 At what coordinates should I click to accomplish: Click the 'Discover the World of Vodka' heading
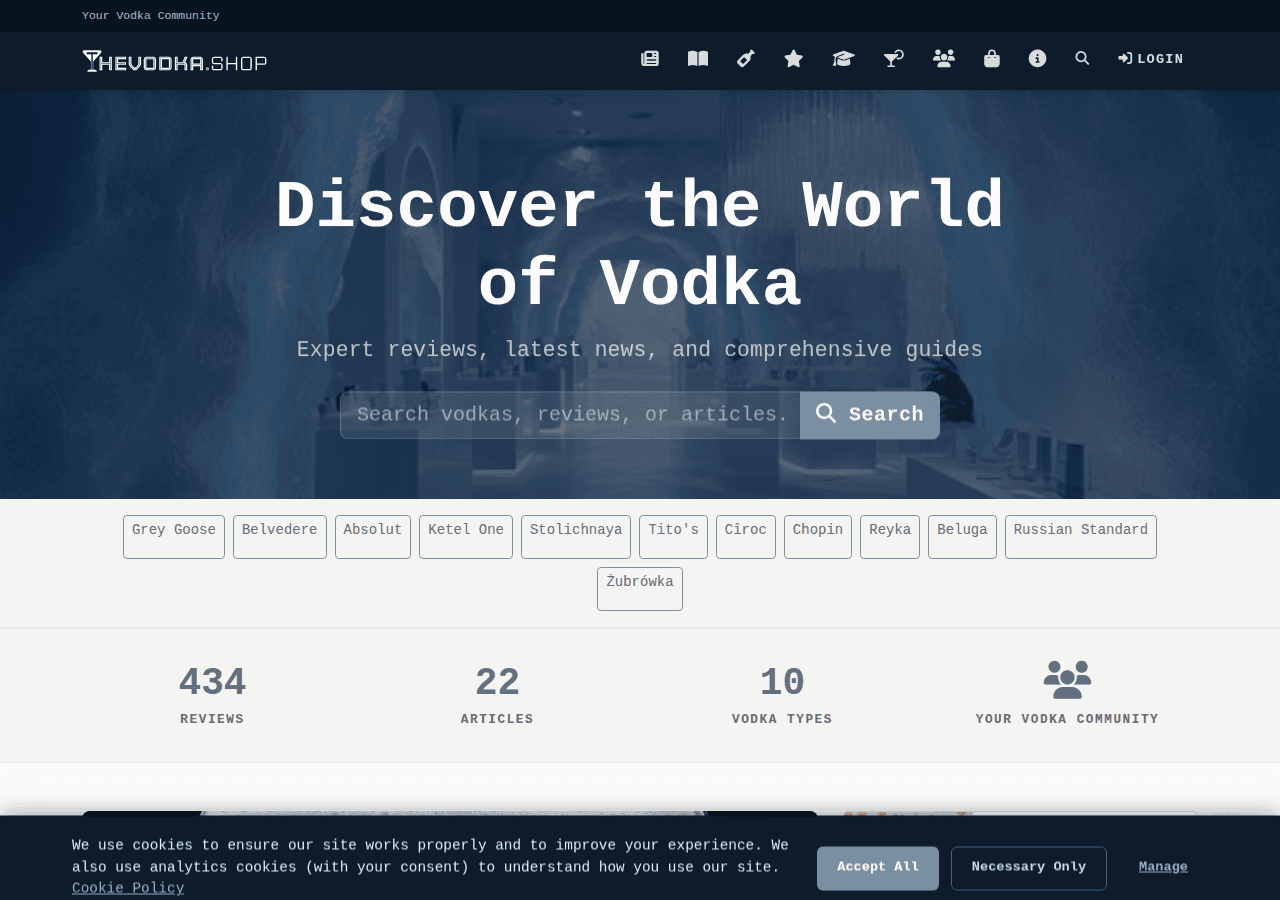point(640,246)
